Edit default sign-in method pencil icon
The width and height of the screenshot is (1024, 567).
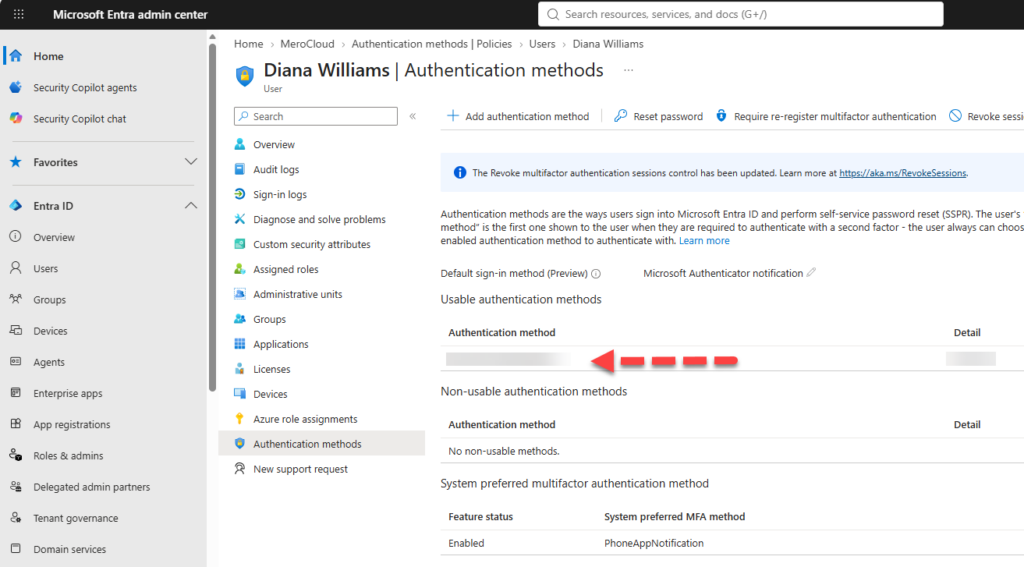[811, 272]
